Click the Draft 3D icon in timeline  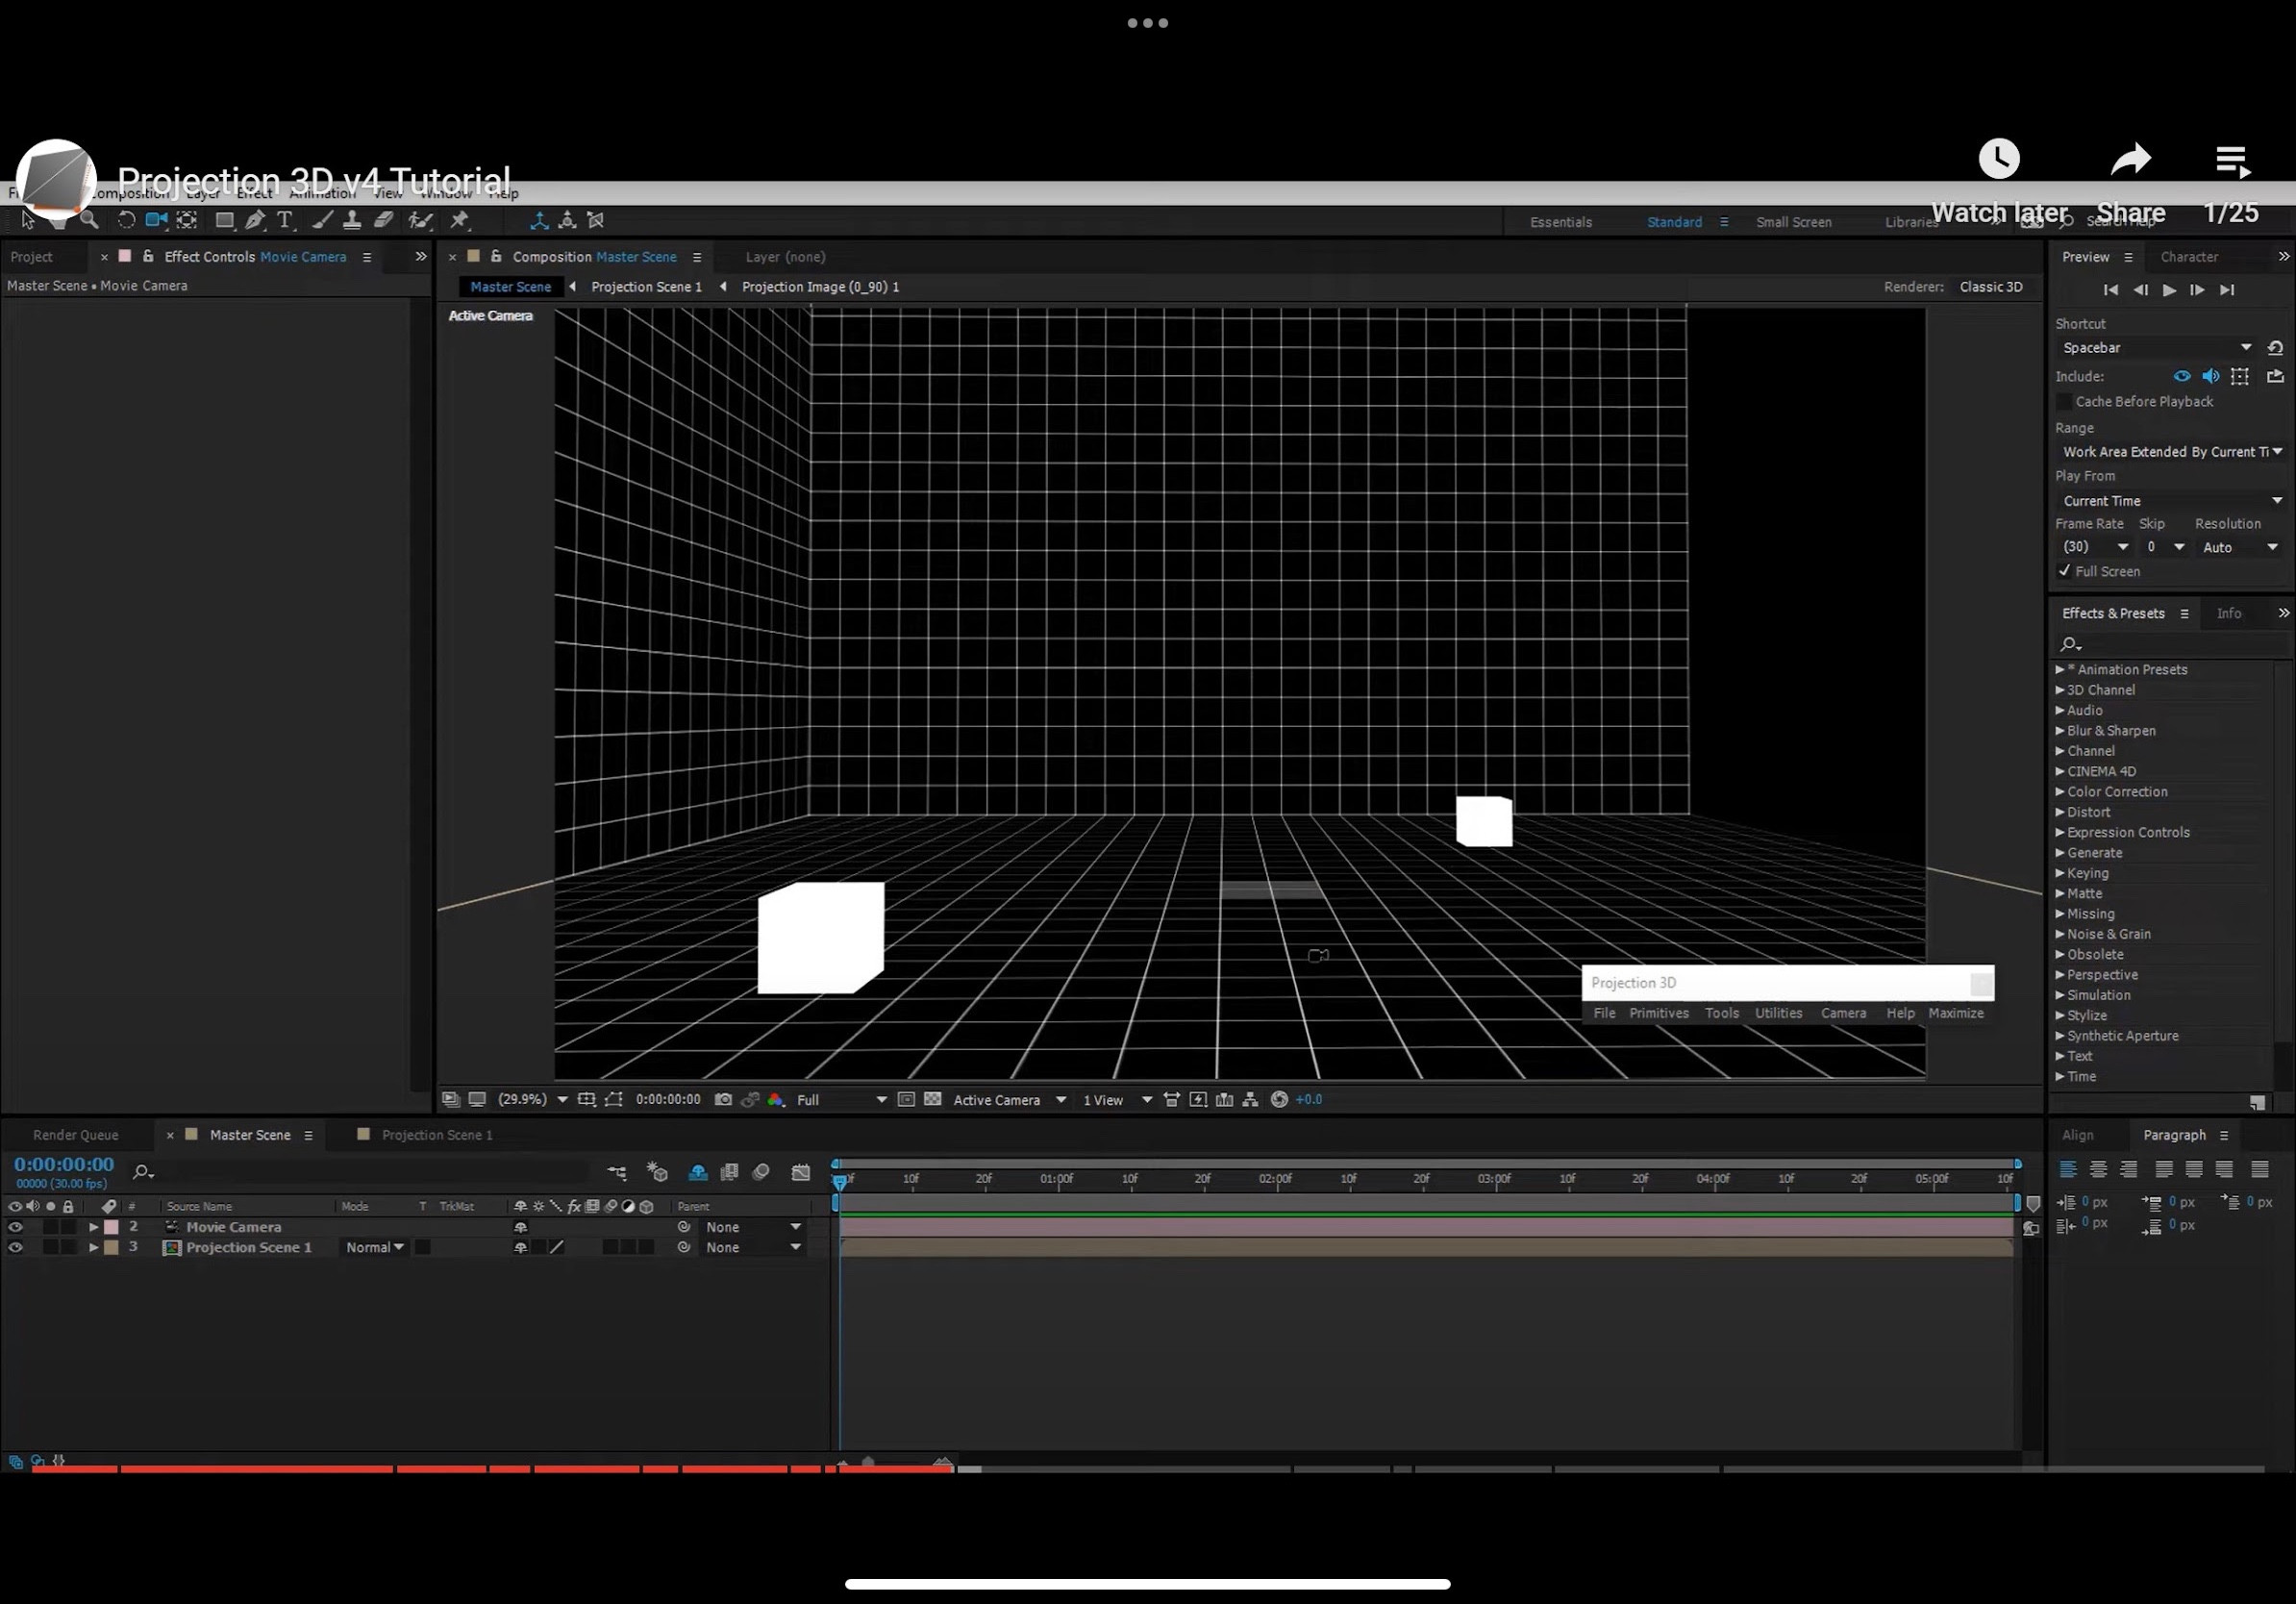click(657, 1172)
